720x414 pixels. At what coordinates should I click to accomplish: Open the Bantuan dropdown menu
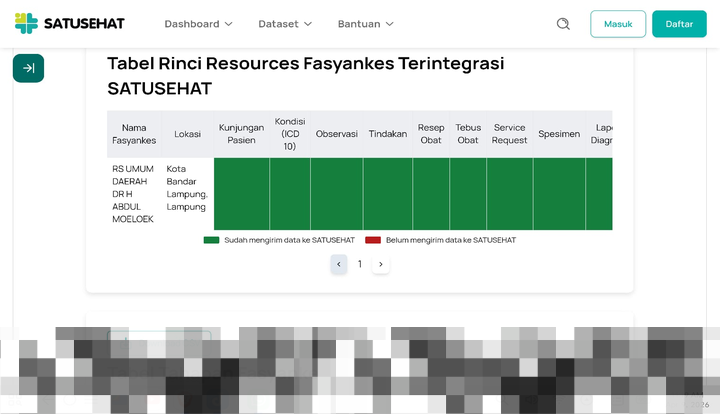[x=365, y=24]
